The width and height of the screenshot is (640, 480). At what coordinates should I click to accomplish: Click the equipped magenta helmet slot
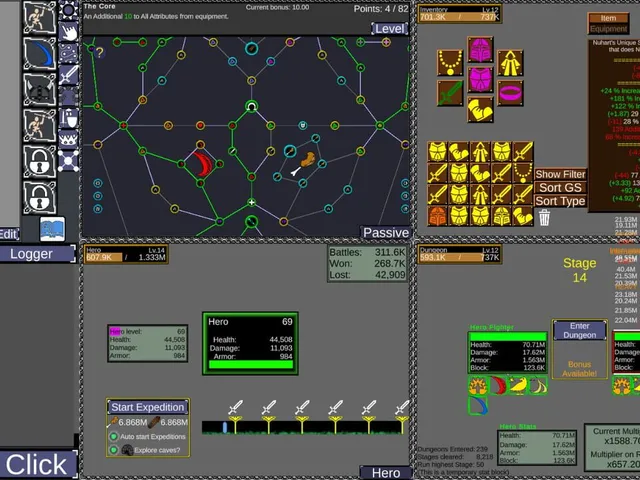(480, 49)
